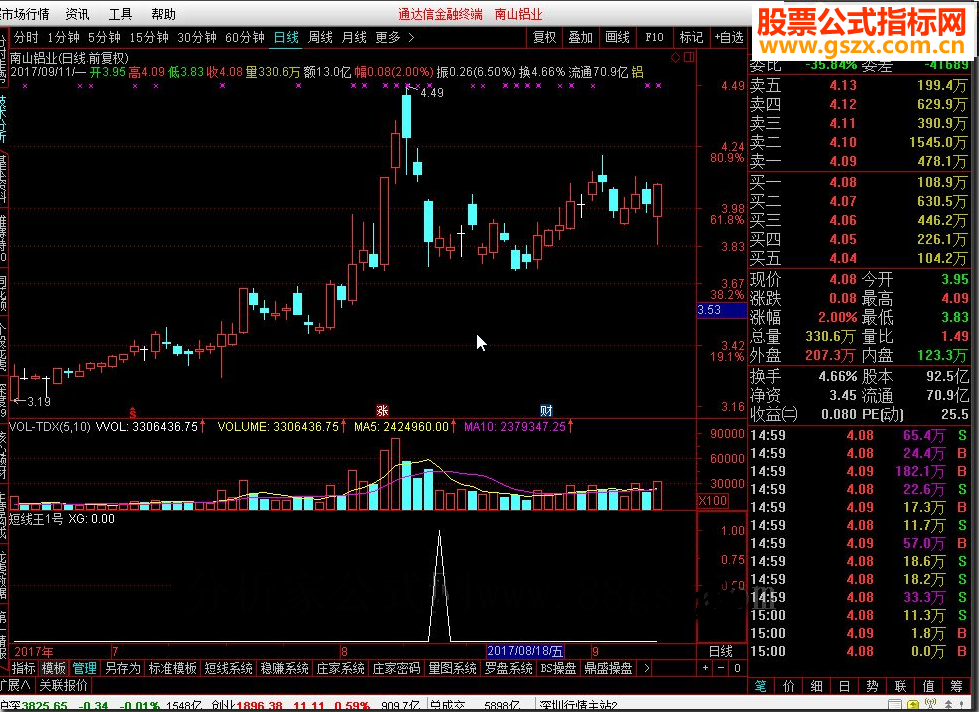Image resolution: width=979 pixels, height=712 pixels.
Task: Select the 庄家系统 tab
Action: point(340,668)
